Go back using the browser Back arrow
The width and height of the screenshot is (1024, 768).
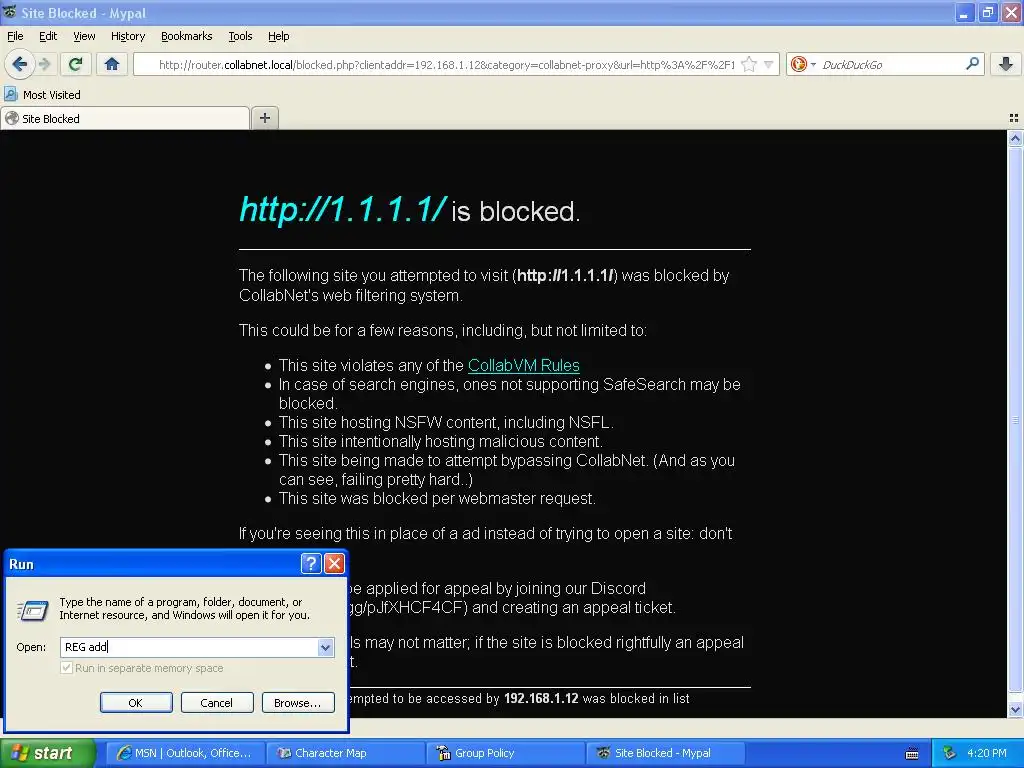click(20, 64)
